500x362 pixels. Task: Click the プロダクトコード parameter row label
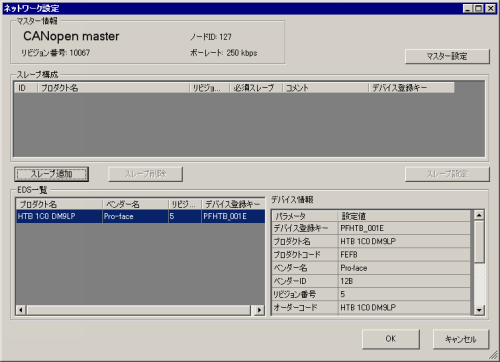pos(305,255)
